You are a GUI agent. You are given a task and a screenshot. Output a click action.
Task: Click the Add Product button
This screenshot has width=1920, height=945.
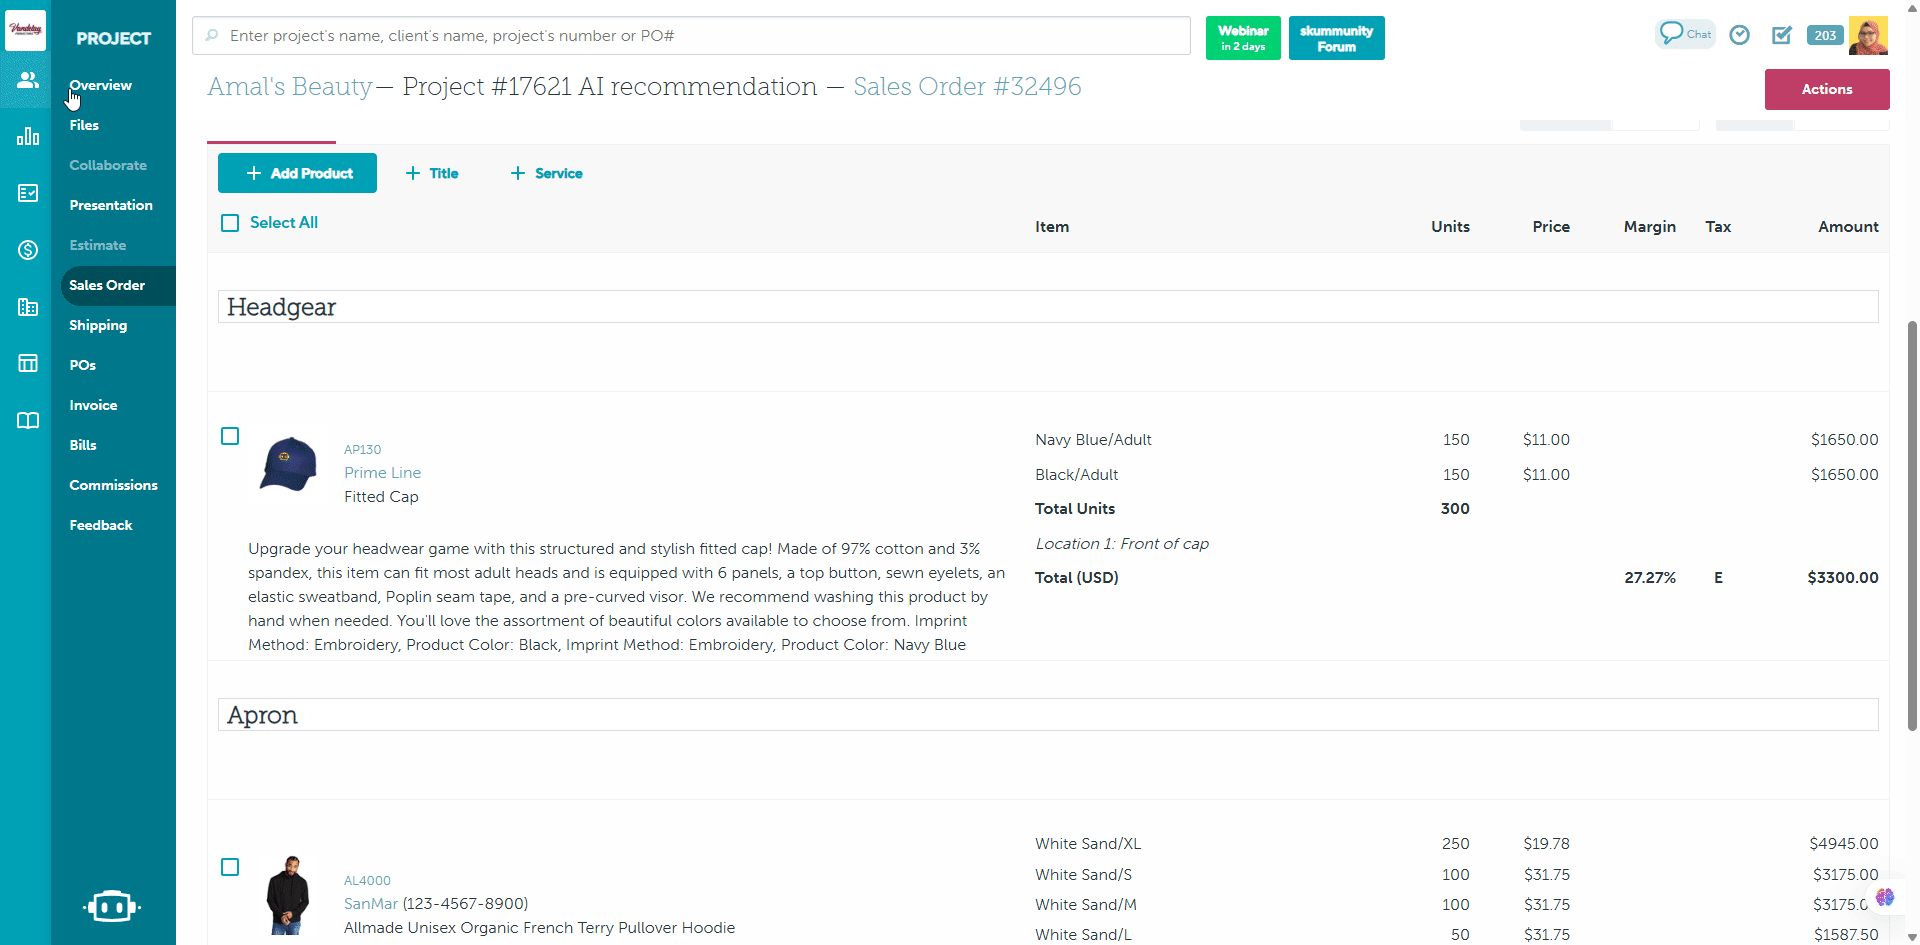click(x=297, y=173)
